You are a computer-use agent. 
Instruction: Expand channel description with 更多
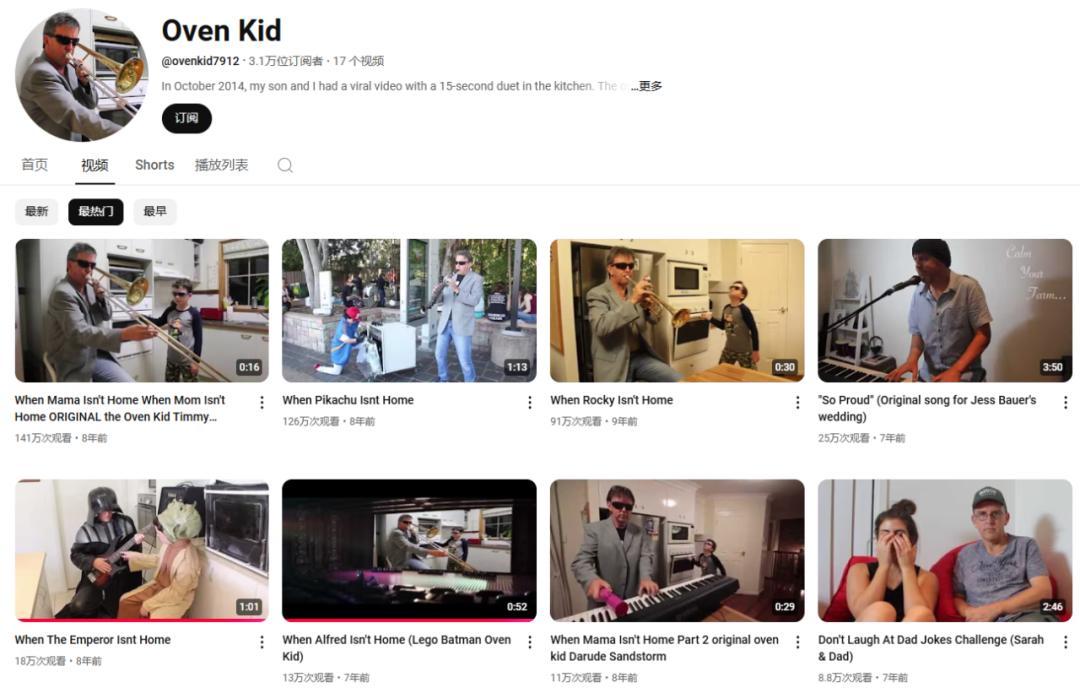[x=650, y=86]
